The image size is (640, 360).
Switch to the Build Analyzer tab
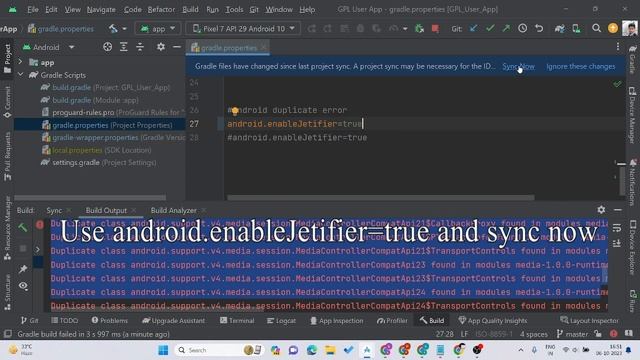click(x=173, y=210)
